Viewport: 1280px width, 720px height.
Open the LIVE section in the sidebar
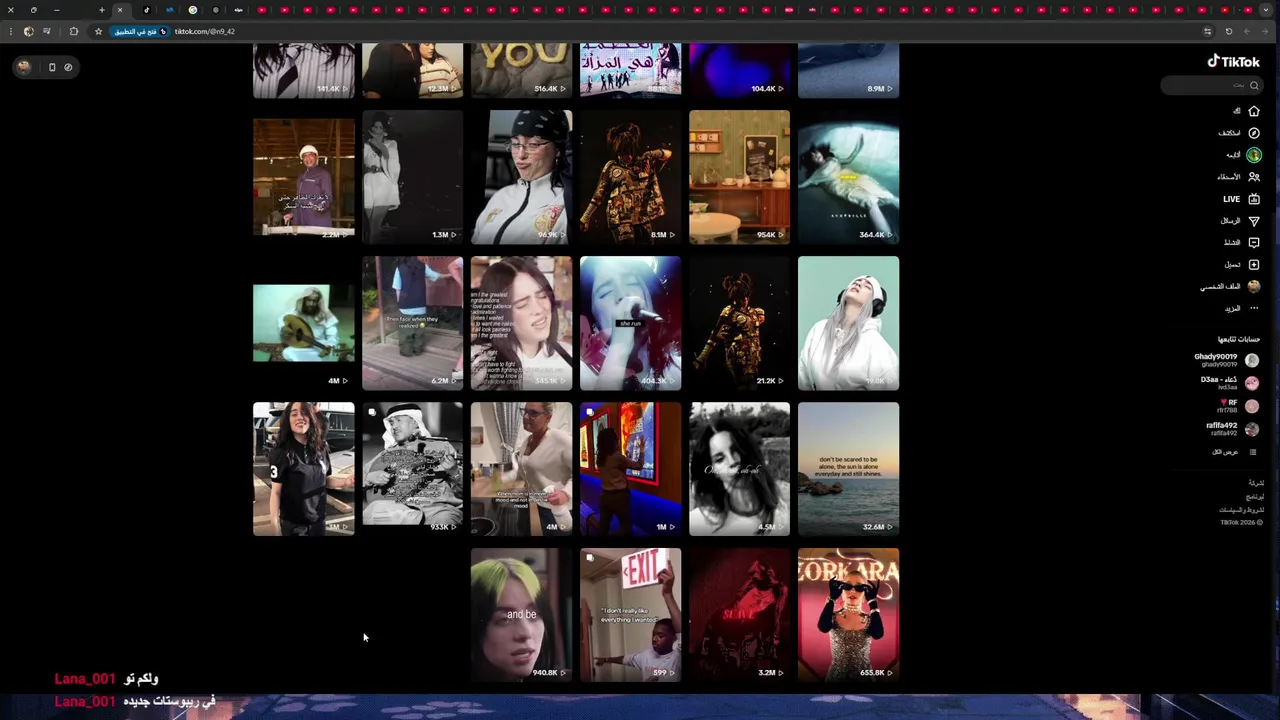(1243, 199)
